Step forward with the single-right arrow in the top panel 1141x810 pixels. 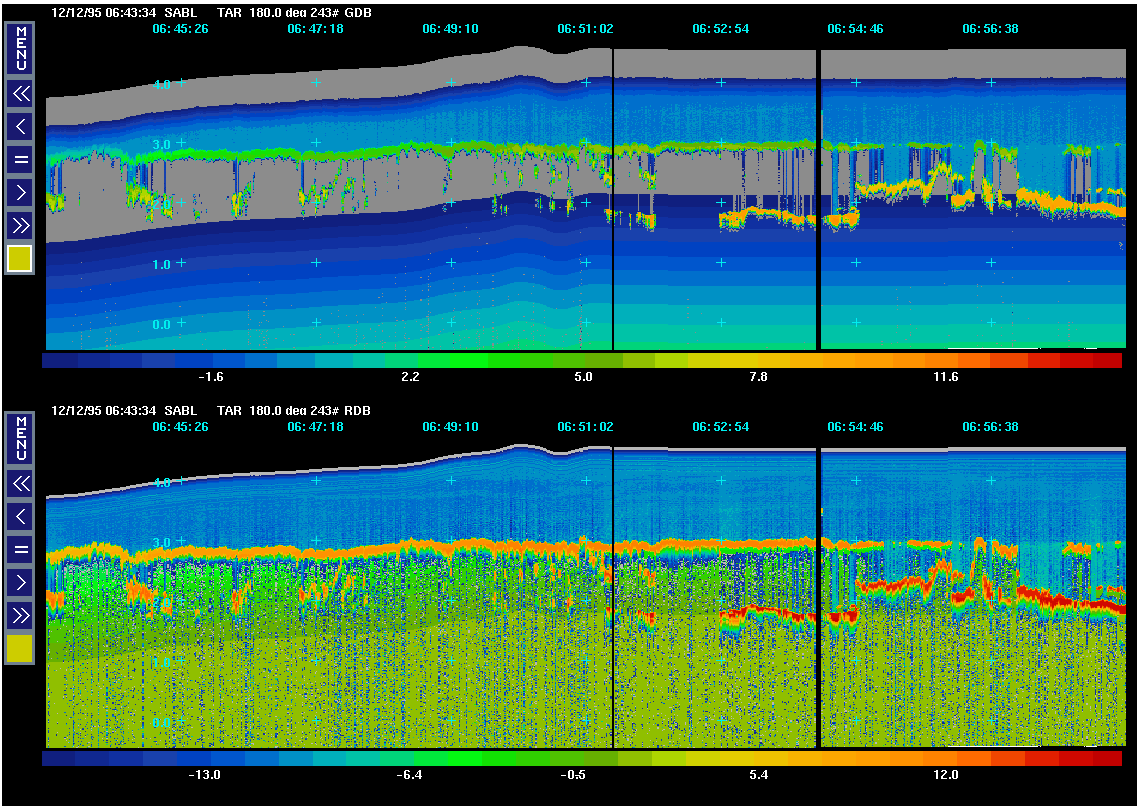tap(20, 191)
